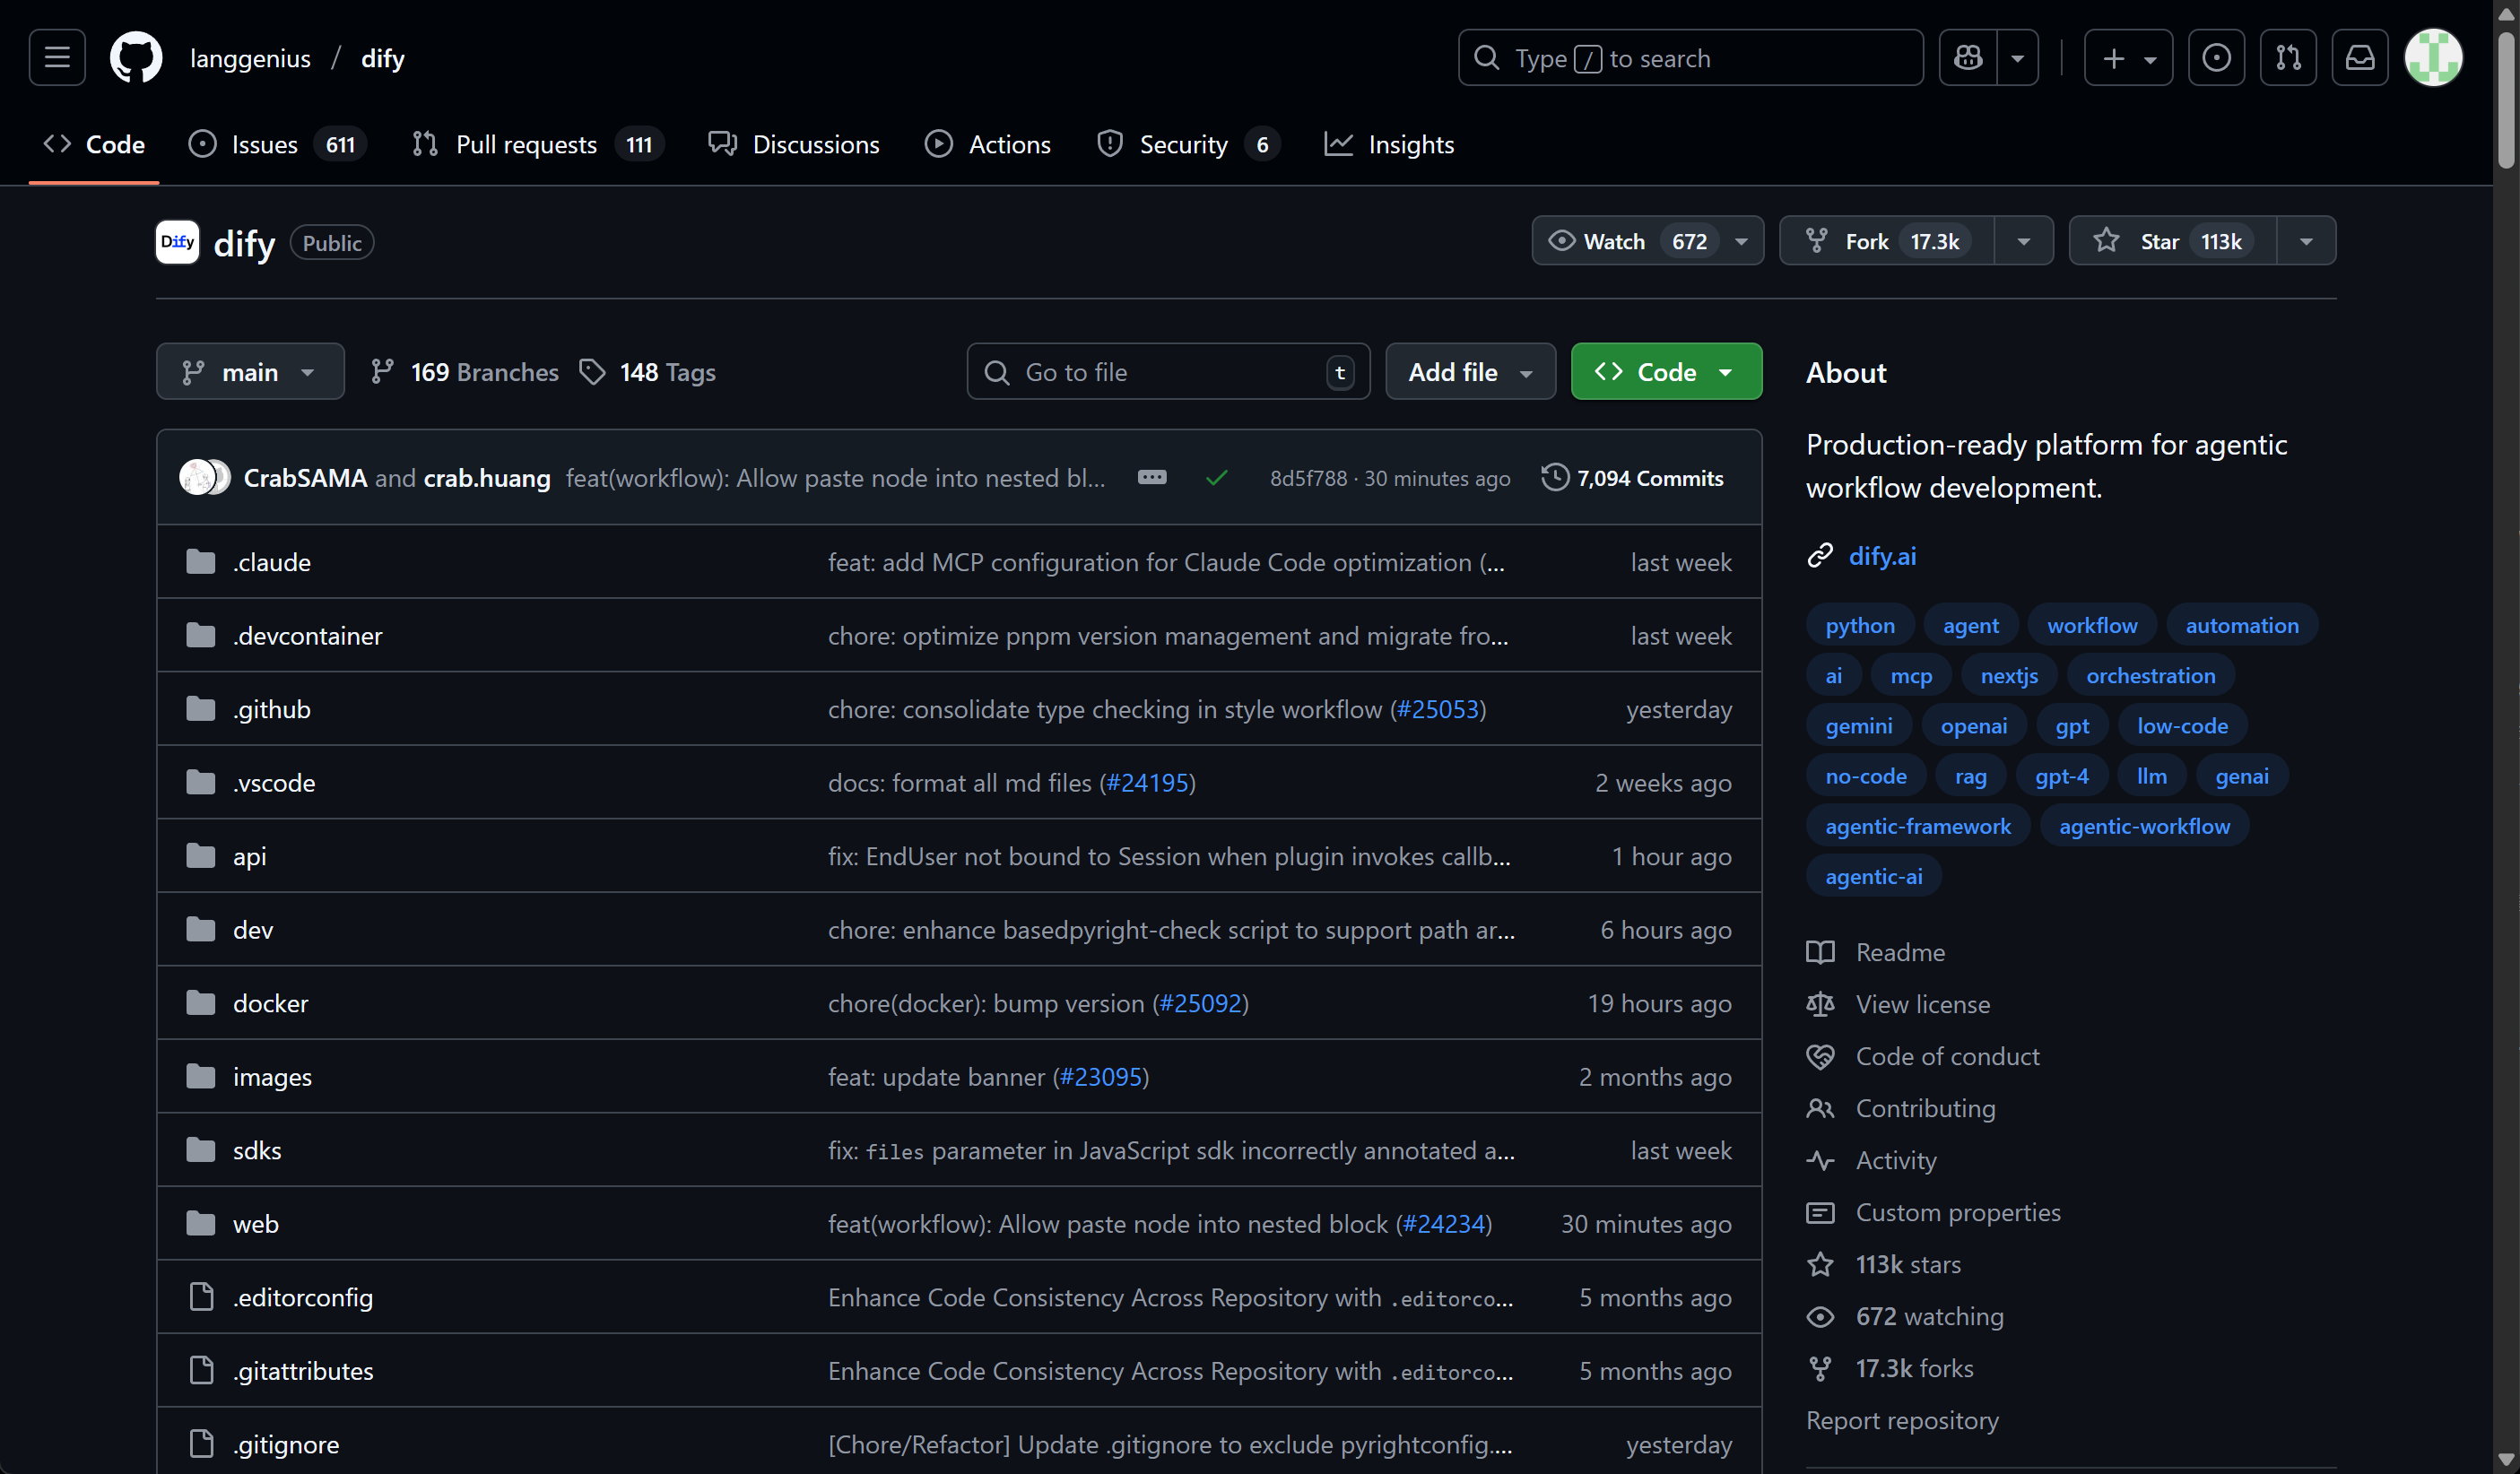Open the Issues icon in top header
The height and width of the screenshot is (1474, 2520).
point(2216,58)
